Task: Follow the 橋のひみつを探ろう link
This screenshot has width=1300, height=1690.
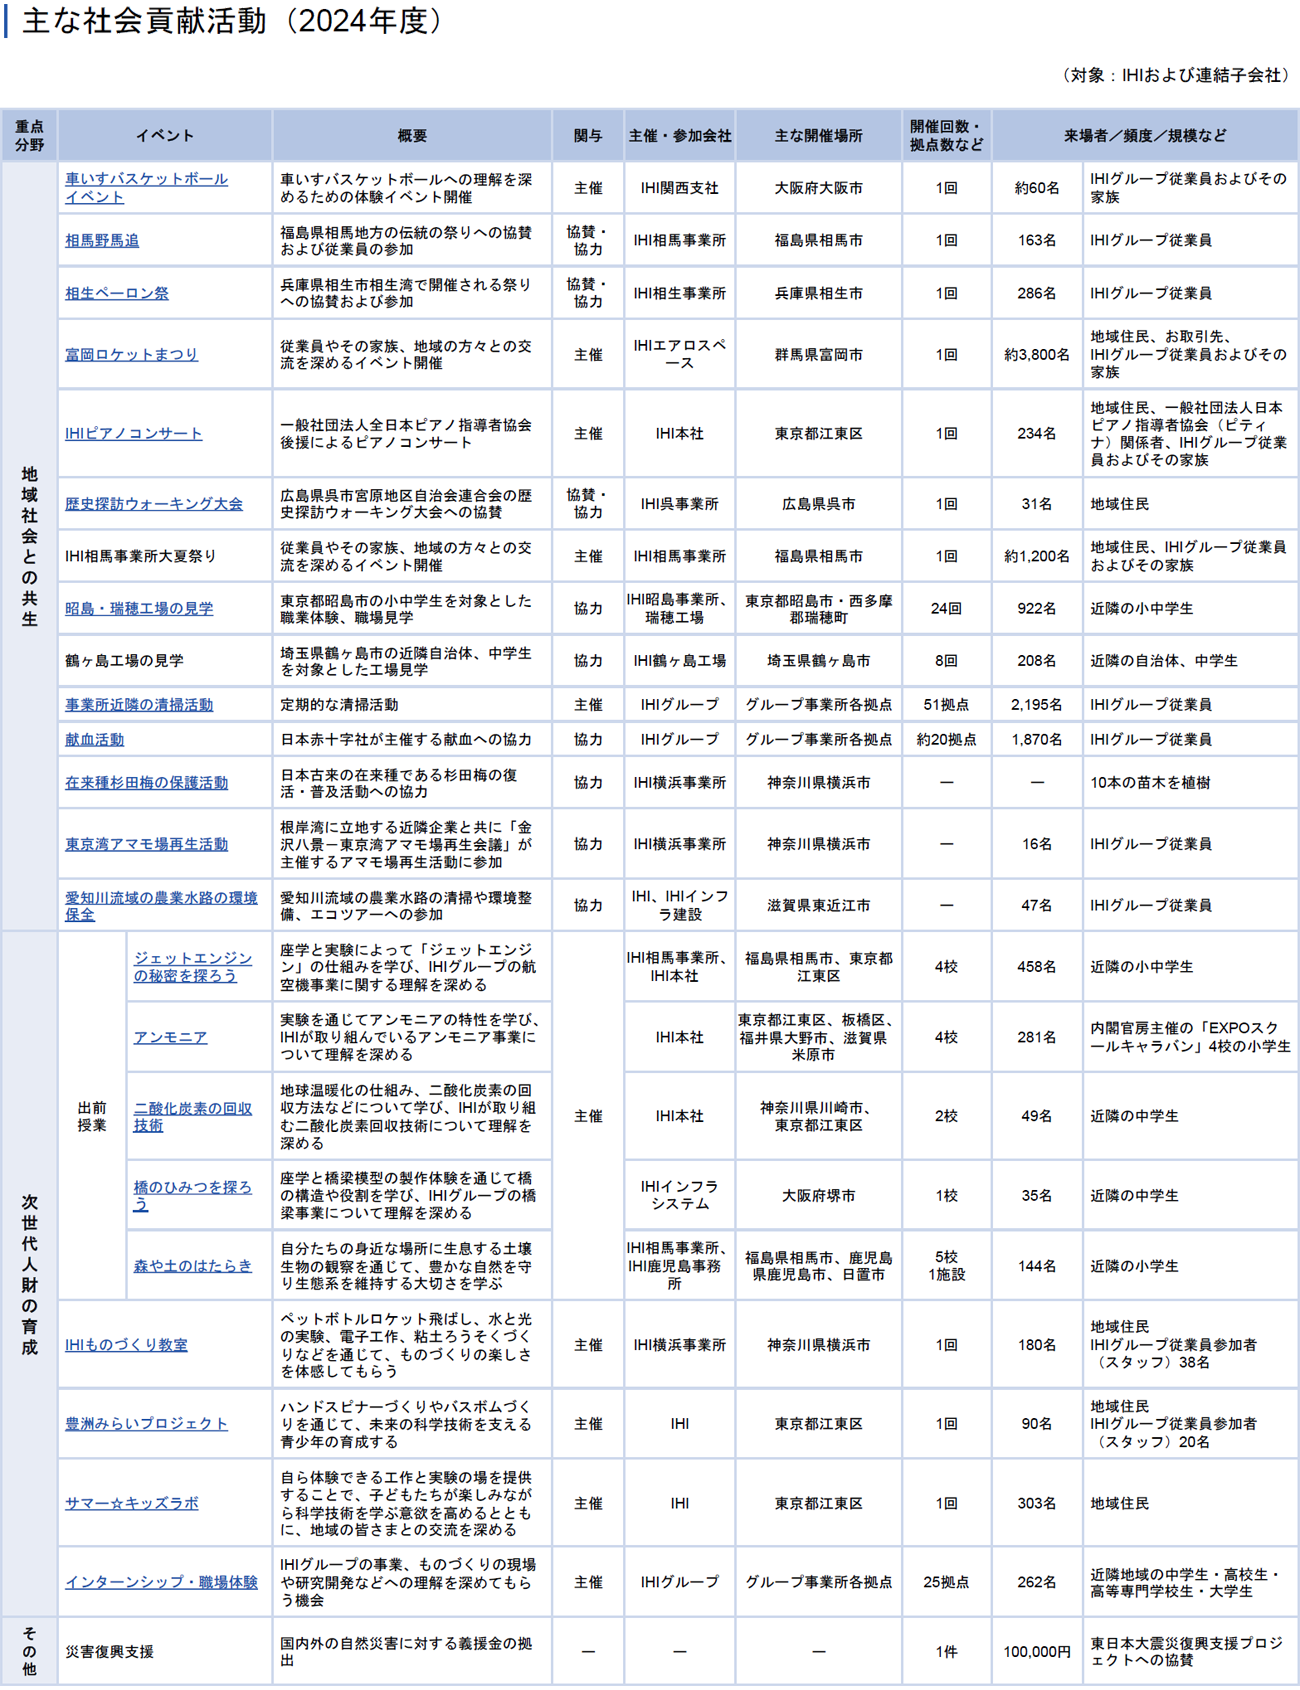Action: (193, 1196)
